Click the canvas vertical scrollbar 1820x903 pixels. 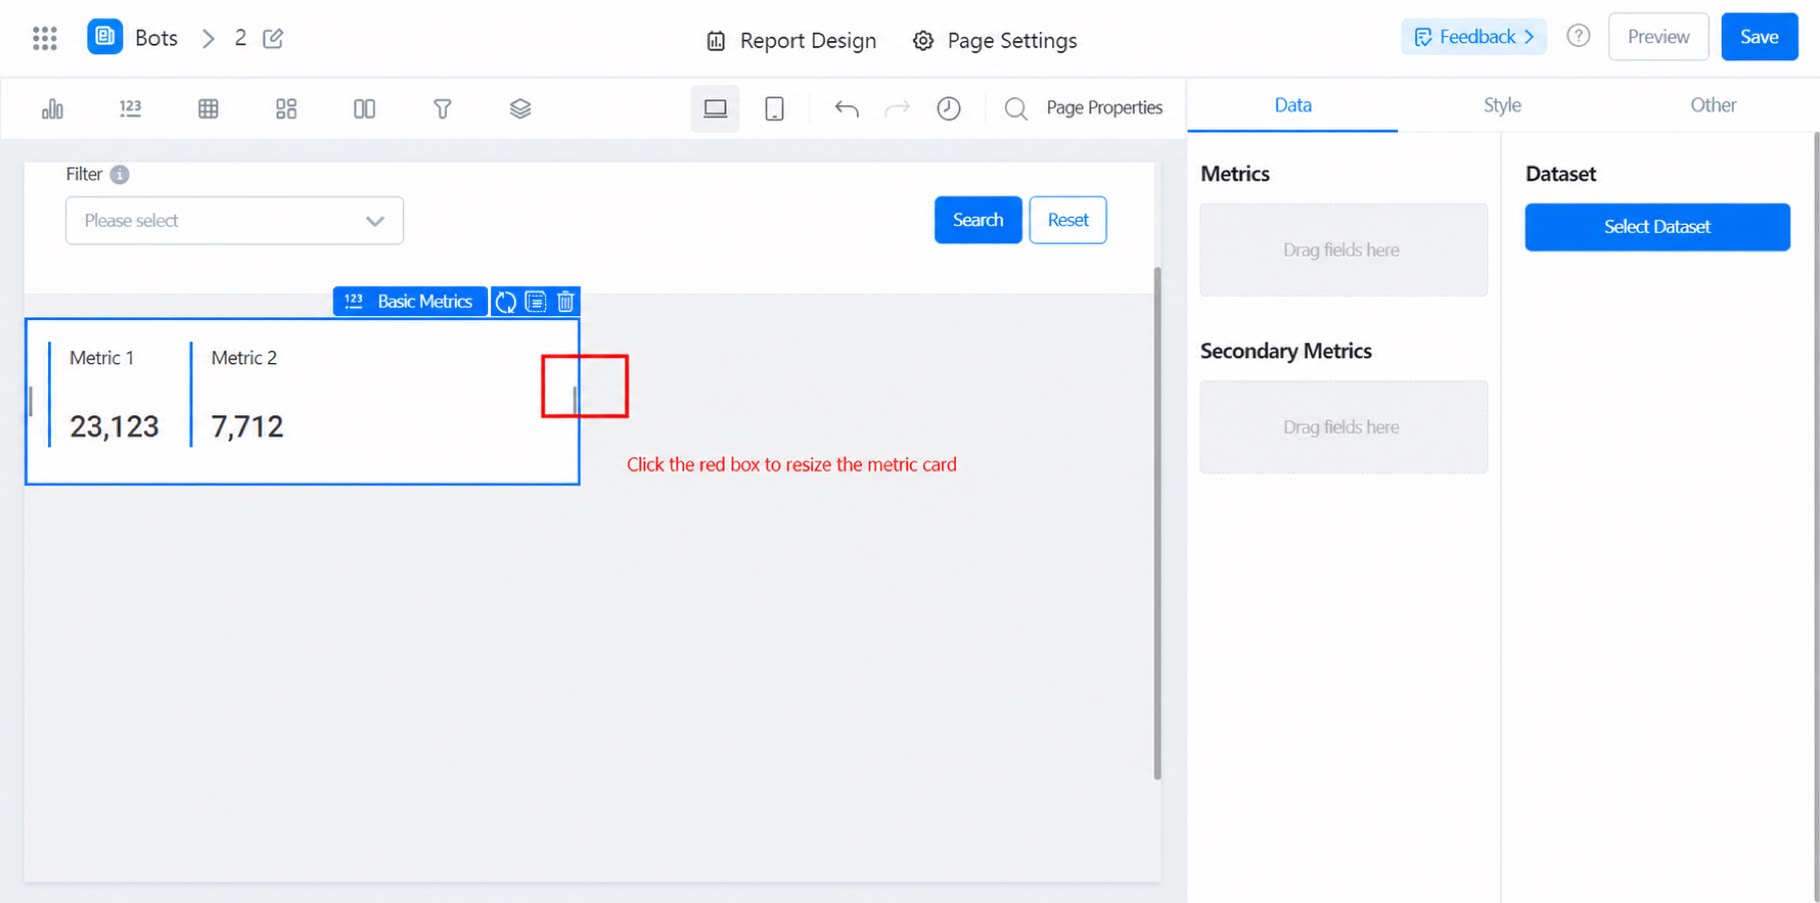pos(1157,522)
